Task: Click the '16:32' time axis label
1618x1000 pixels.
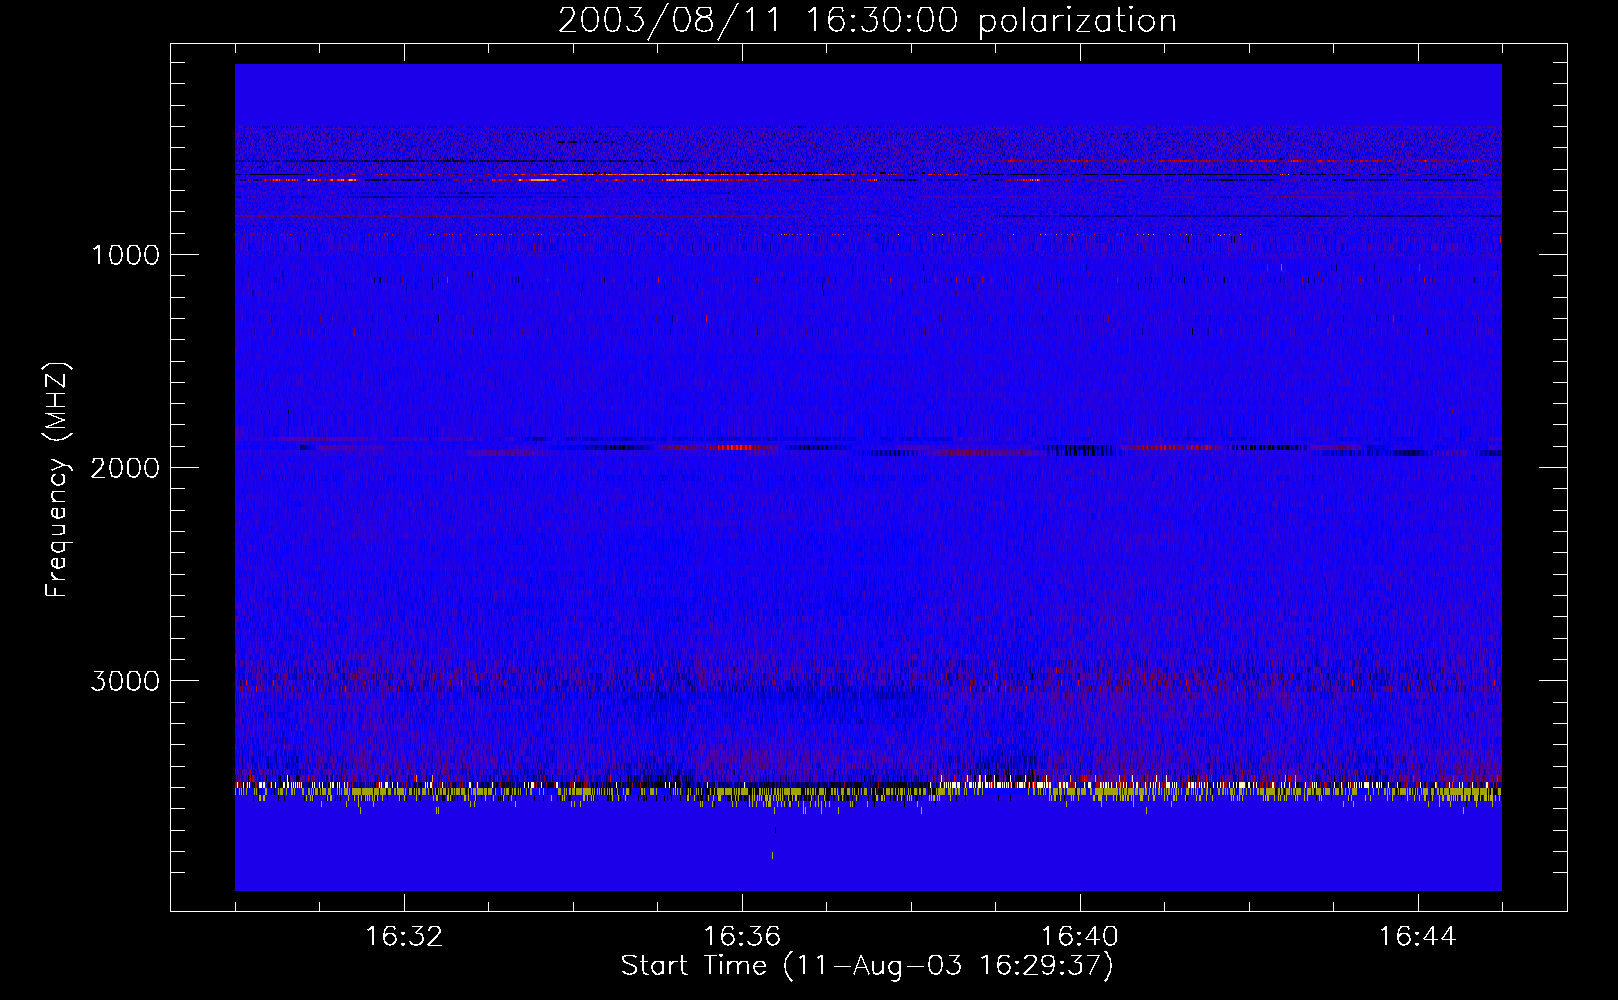Action: (404, 937)
